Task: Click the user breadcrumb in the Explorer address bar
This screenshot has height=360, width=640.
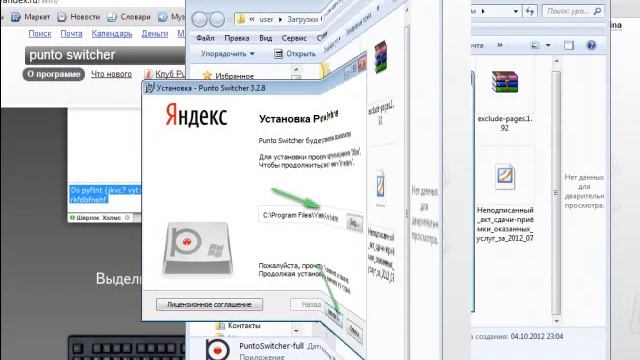Action: click(x=266, y=19)
